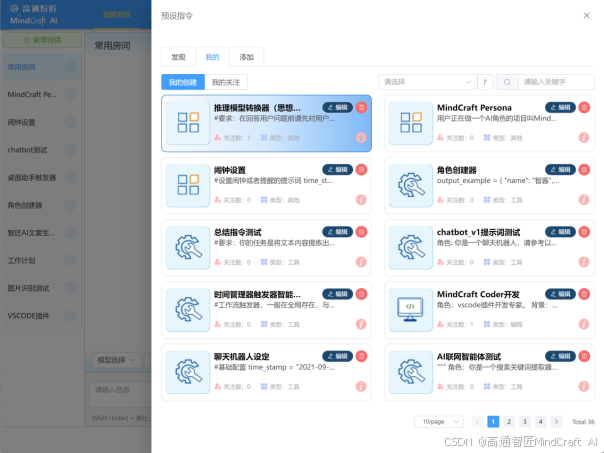Select the 我的关注 toggle

click(x=226, y=82)
